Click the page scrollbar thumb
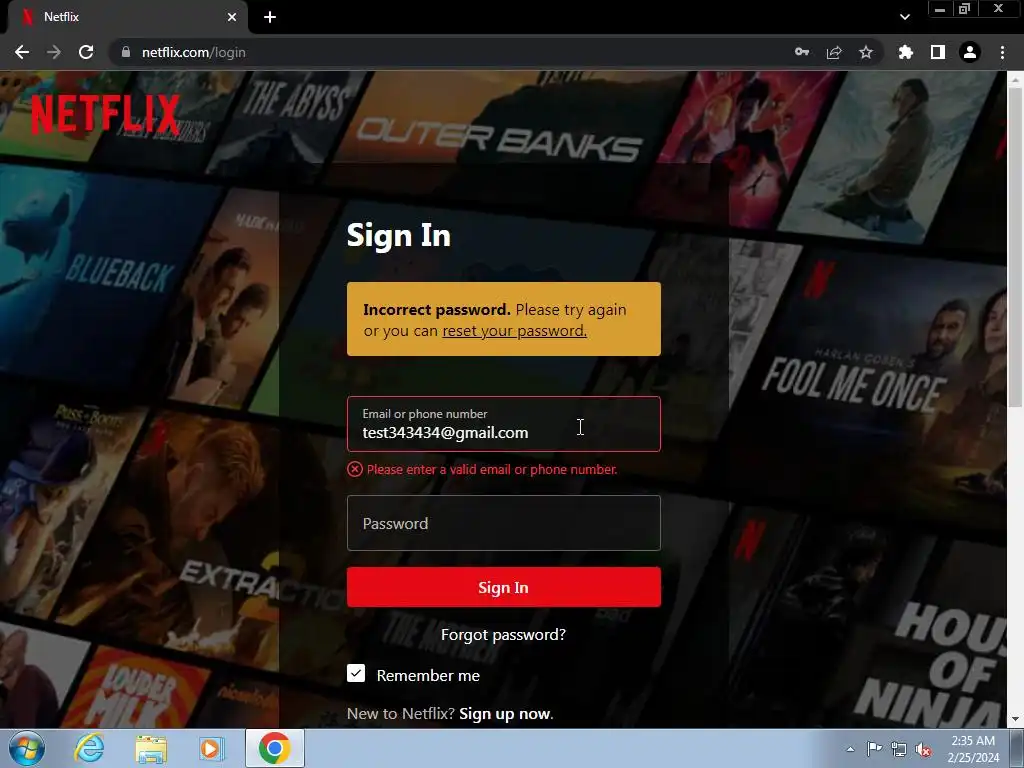 [1016, 248]
